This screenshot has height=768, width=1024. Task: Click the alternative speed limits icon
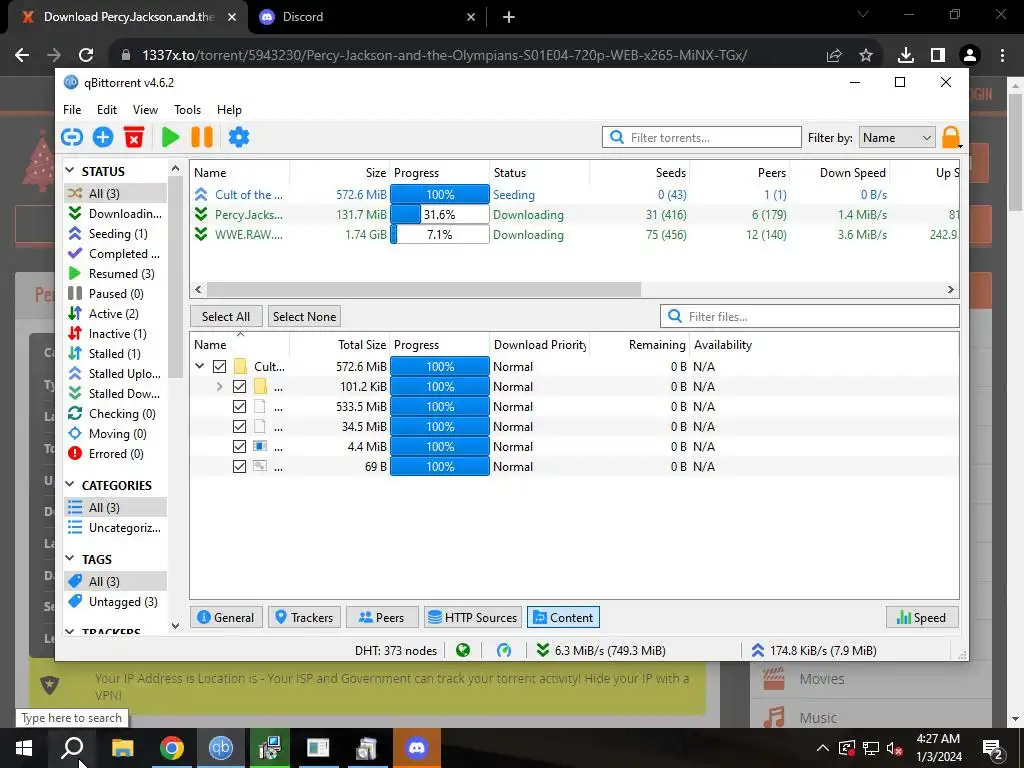(x=504, y=650)
